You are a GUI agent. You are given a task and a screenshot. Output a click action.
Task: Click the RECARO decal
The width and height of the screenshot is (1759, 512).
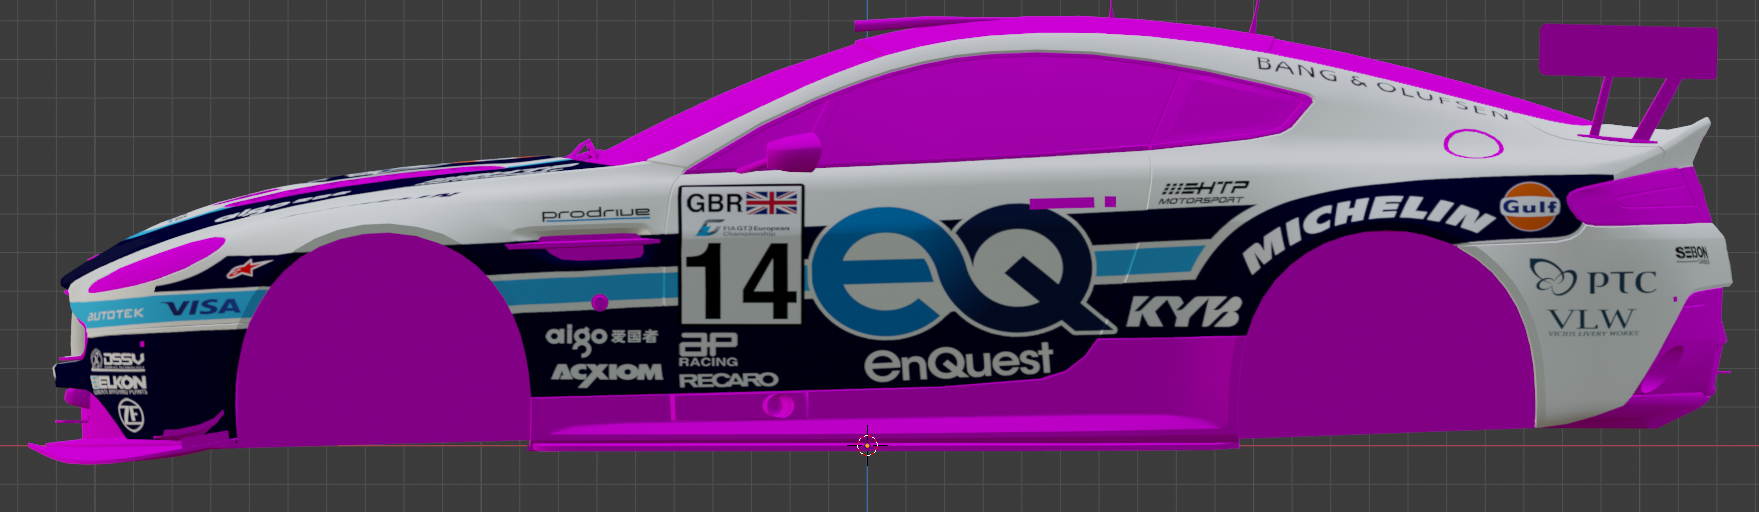pos(729,380)
